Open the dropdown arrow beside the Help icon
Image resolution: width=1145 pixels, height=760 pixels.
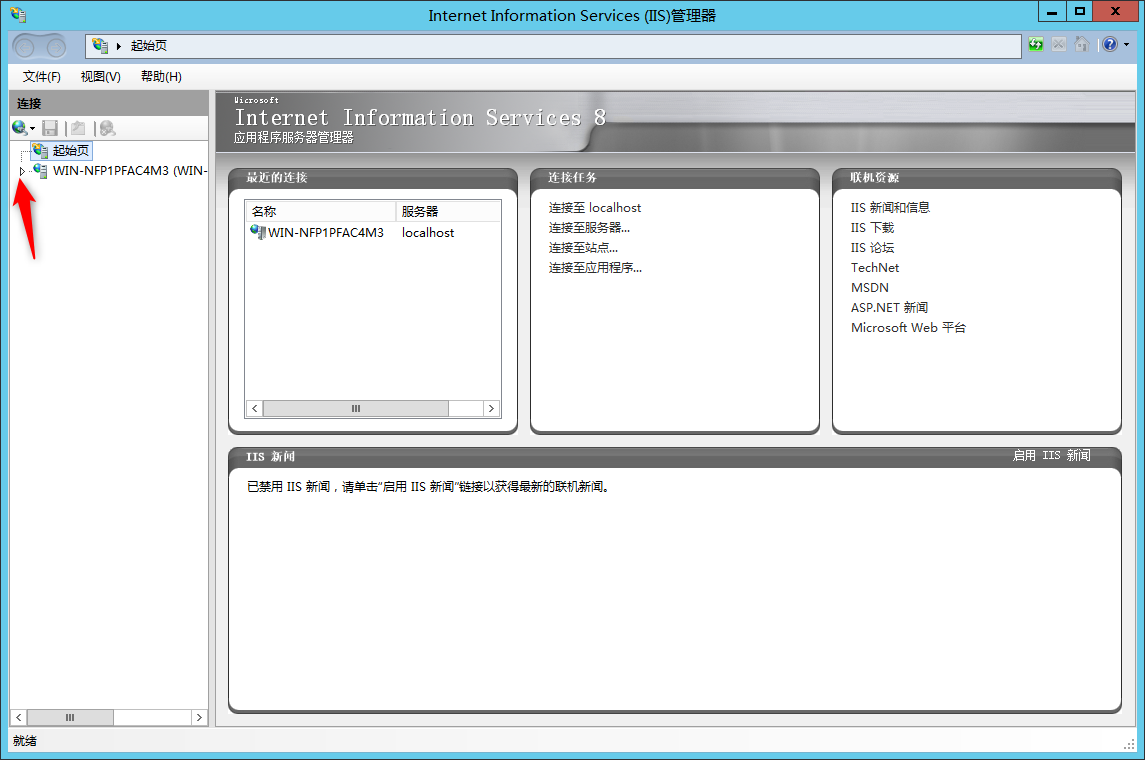click(x=1126, y=45)
